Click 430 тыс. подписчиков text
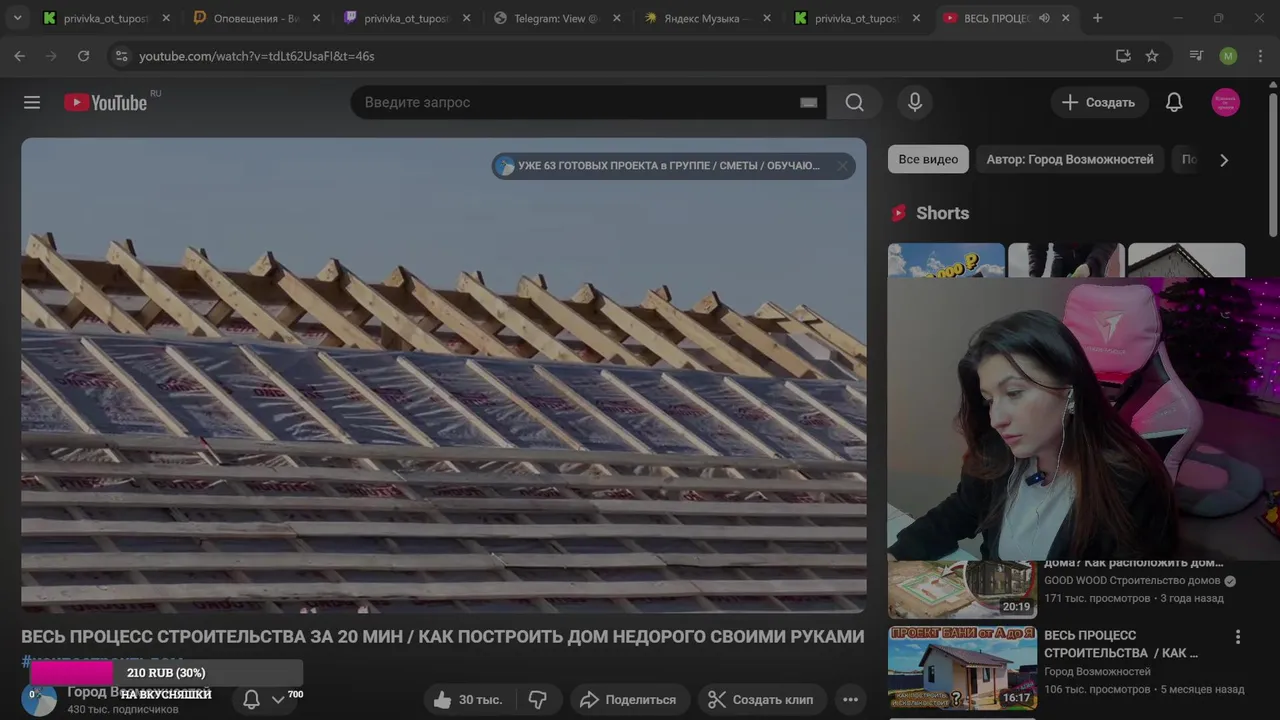Viewport: 1280px width, 720px height. pyautogui.click(x=123, y=709)
